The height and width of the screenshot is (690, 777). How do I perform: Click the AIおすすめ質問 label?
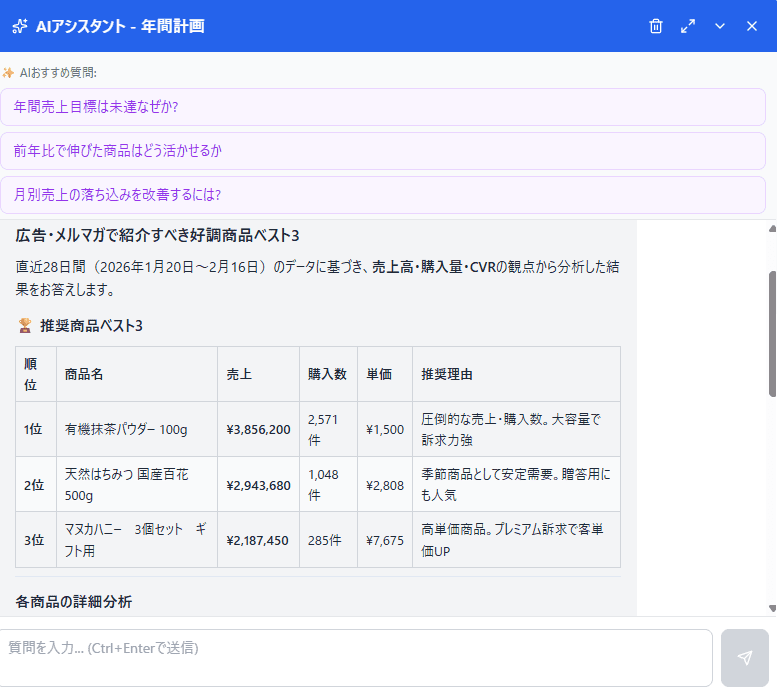click(x=58, y=73)
